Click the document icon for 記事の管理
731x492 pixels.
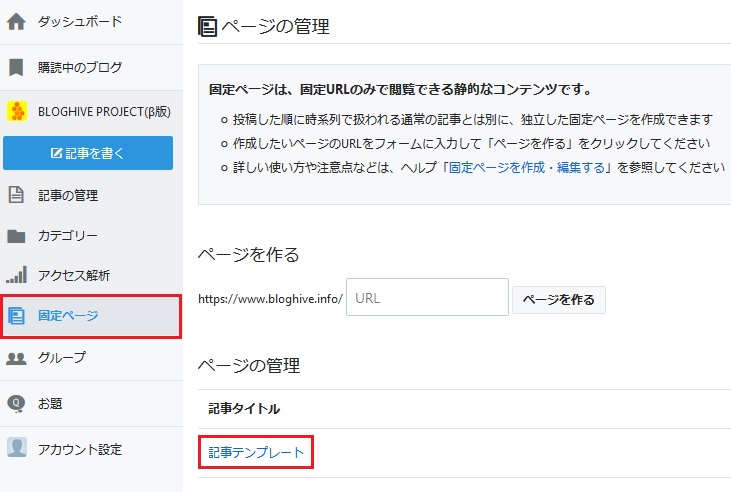click(x=16, y=194)
